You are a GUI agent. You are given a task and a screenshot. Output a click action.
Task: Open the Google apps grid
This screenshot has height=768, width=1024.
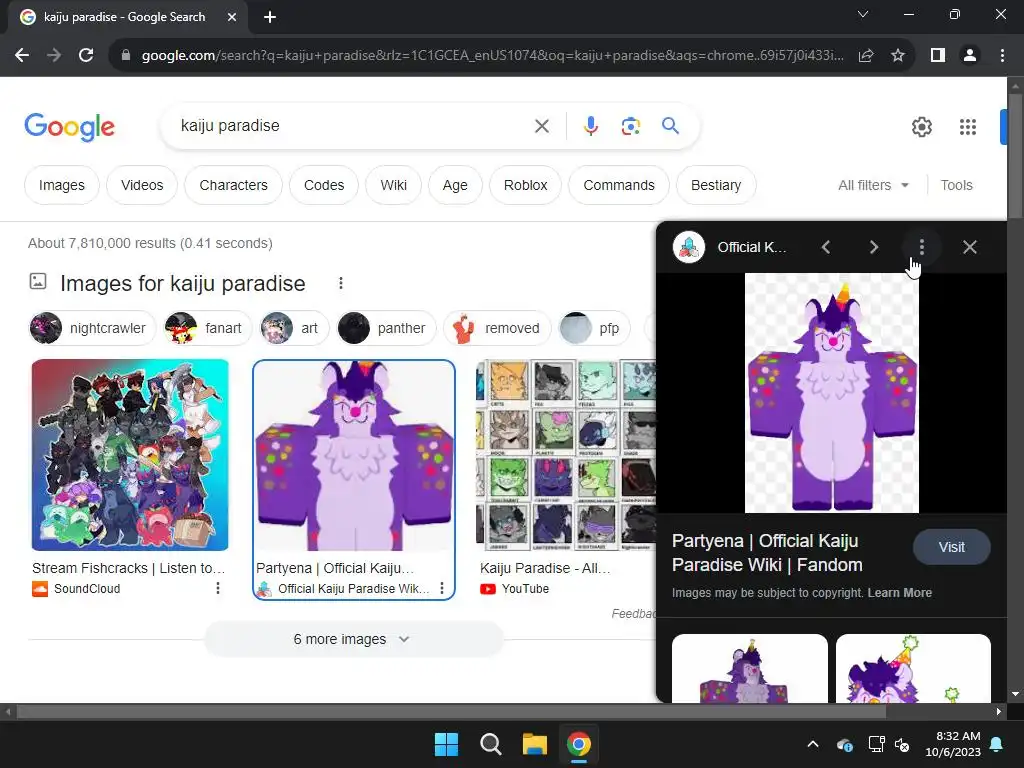[x=968, y=127]
